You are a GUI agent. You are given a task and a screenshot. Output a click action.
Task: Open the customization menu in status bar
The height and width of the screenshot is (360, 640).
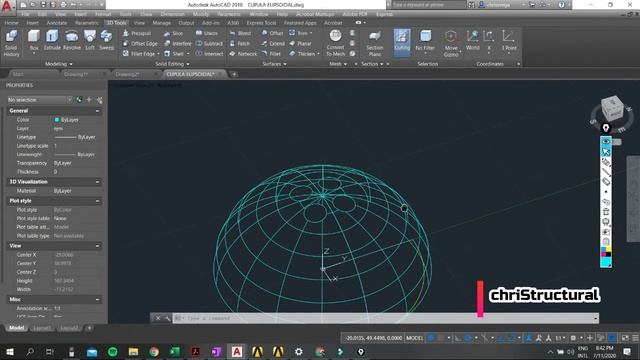pyautogui.click(x=635, y=338)
